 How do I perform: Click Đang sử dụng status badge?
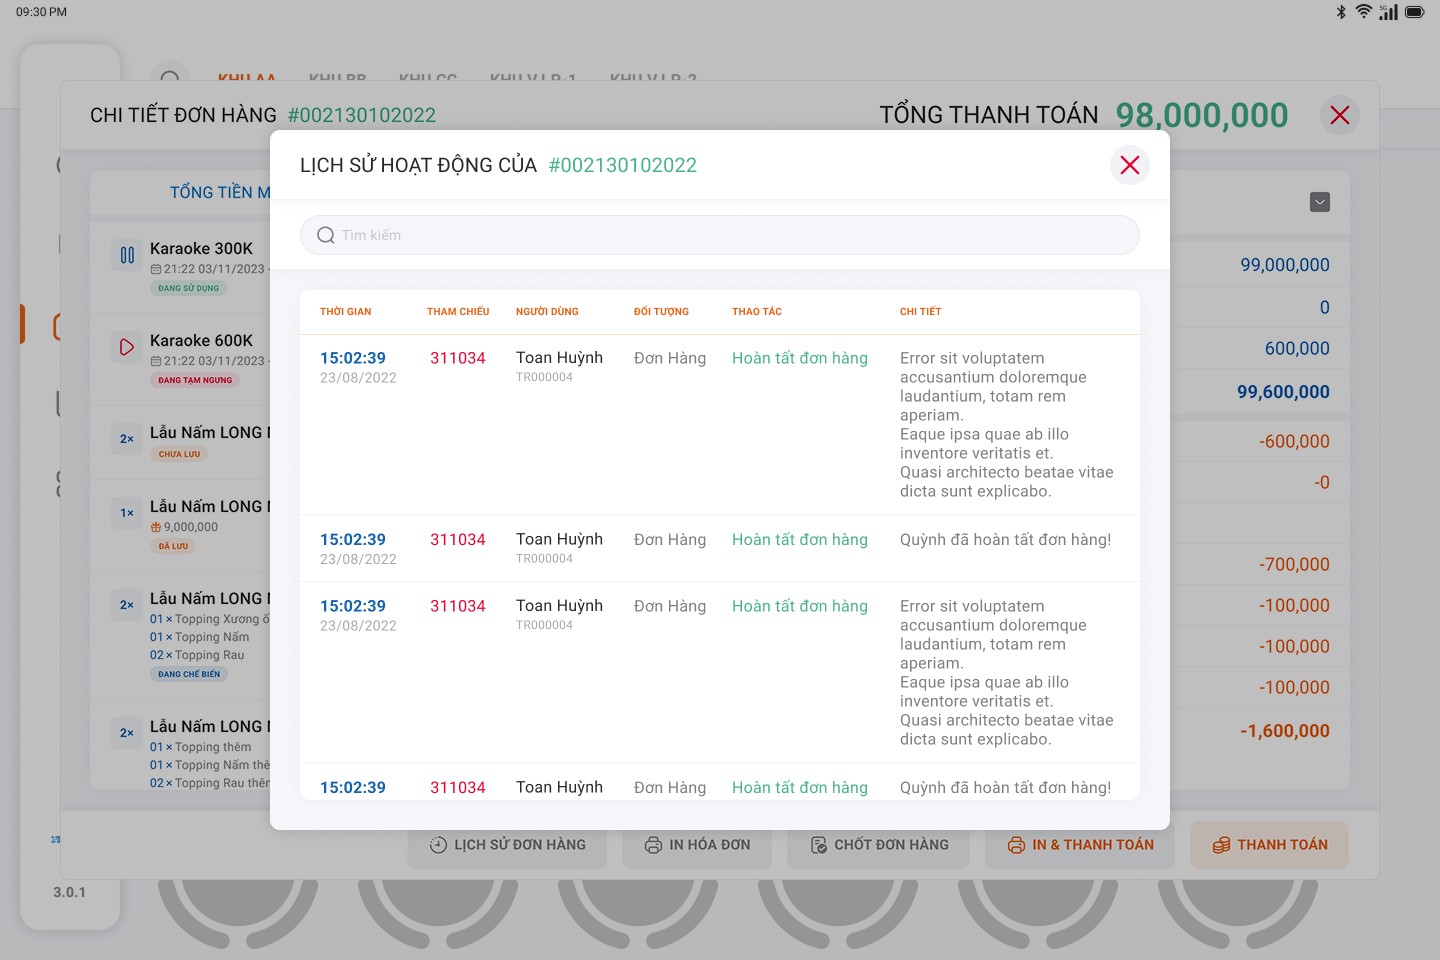[189, 288]
